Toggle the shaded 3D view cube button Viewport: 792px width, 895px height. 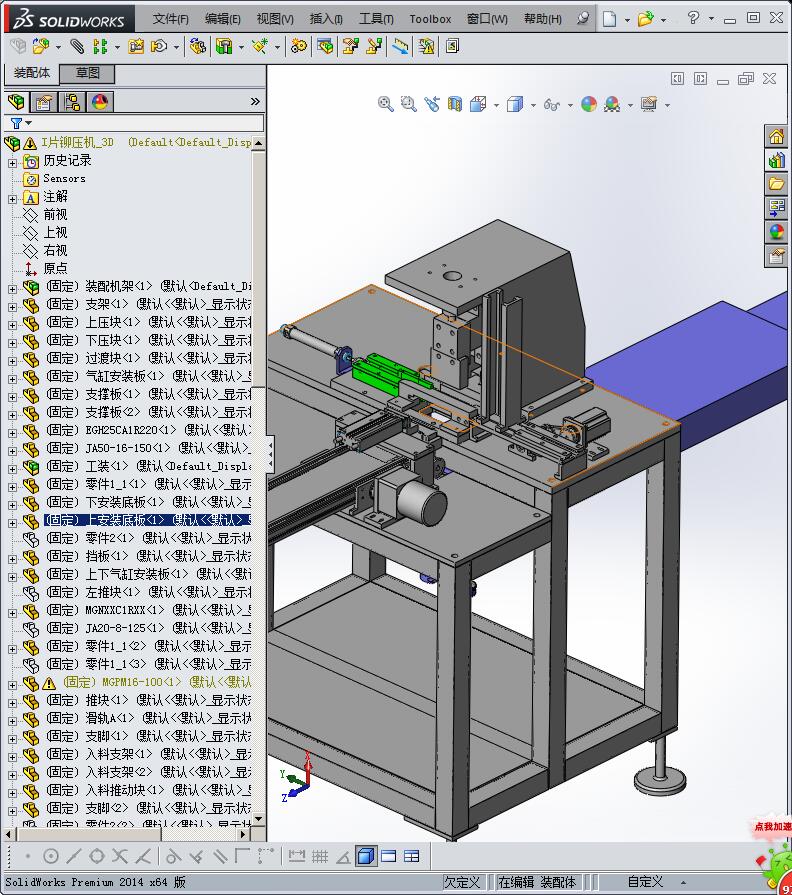click(366, 856)
